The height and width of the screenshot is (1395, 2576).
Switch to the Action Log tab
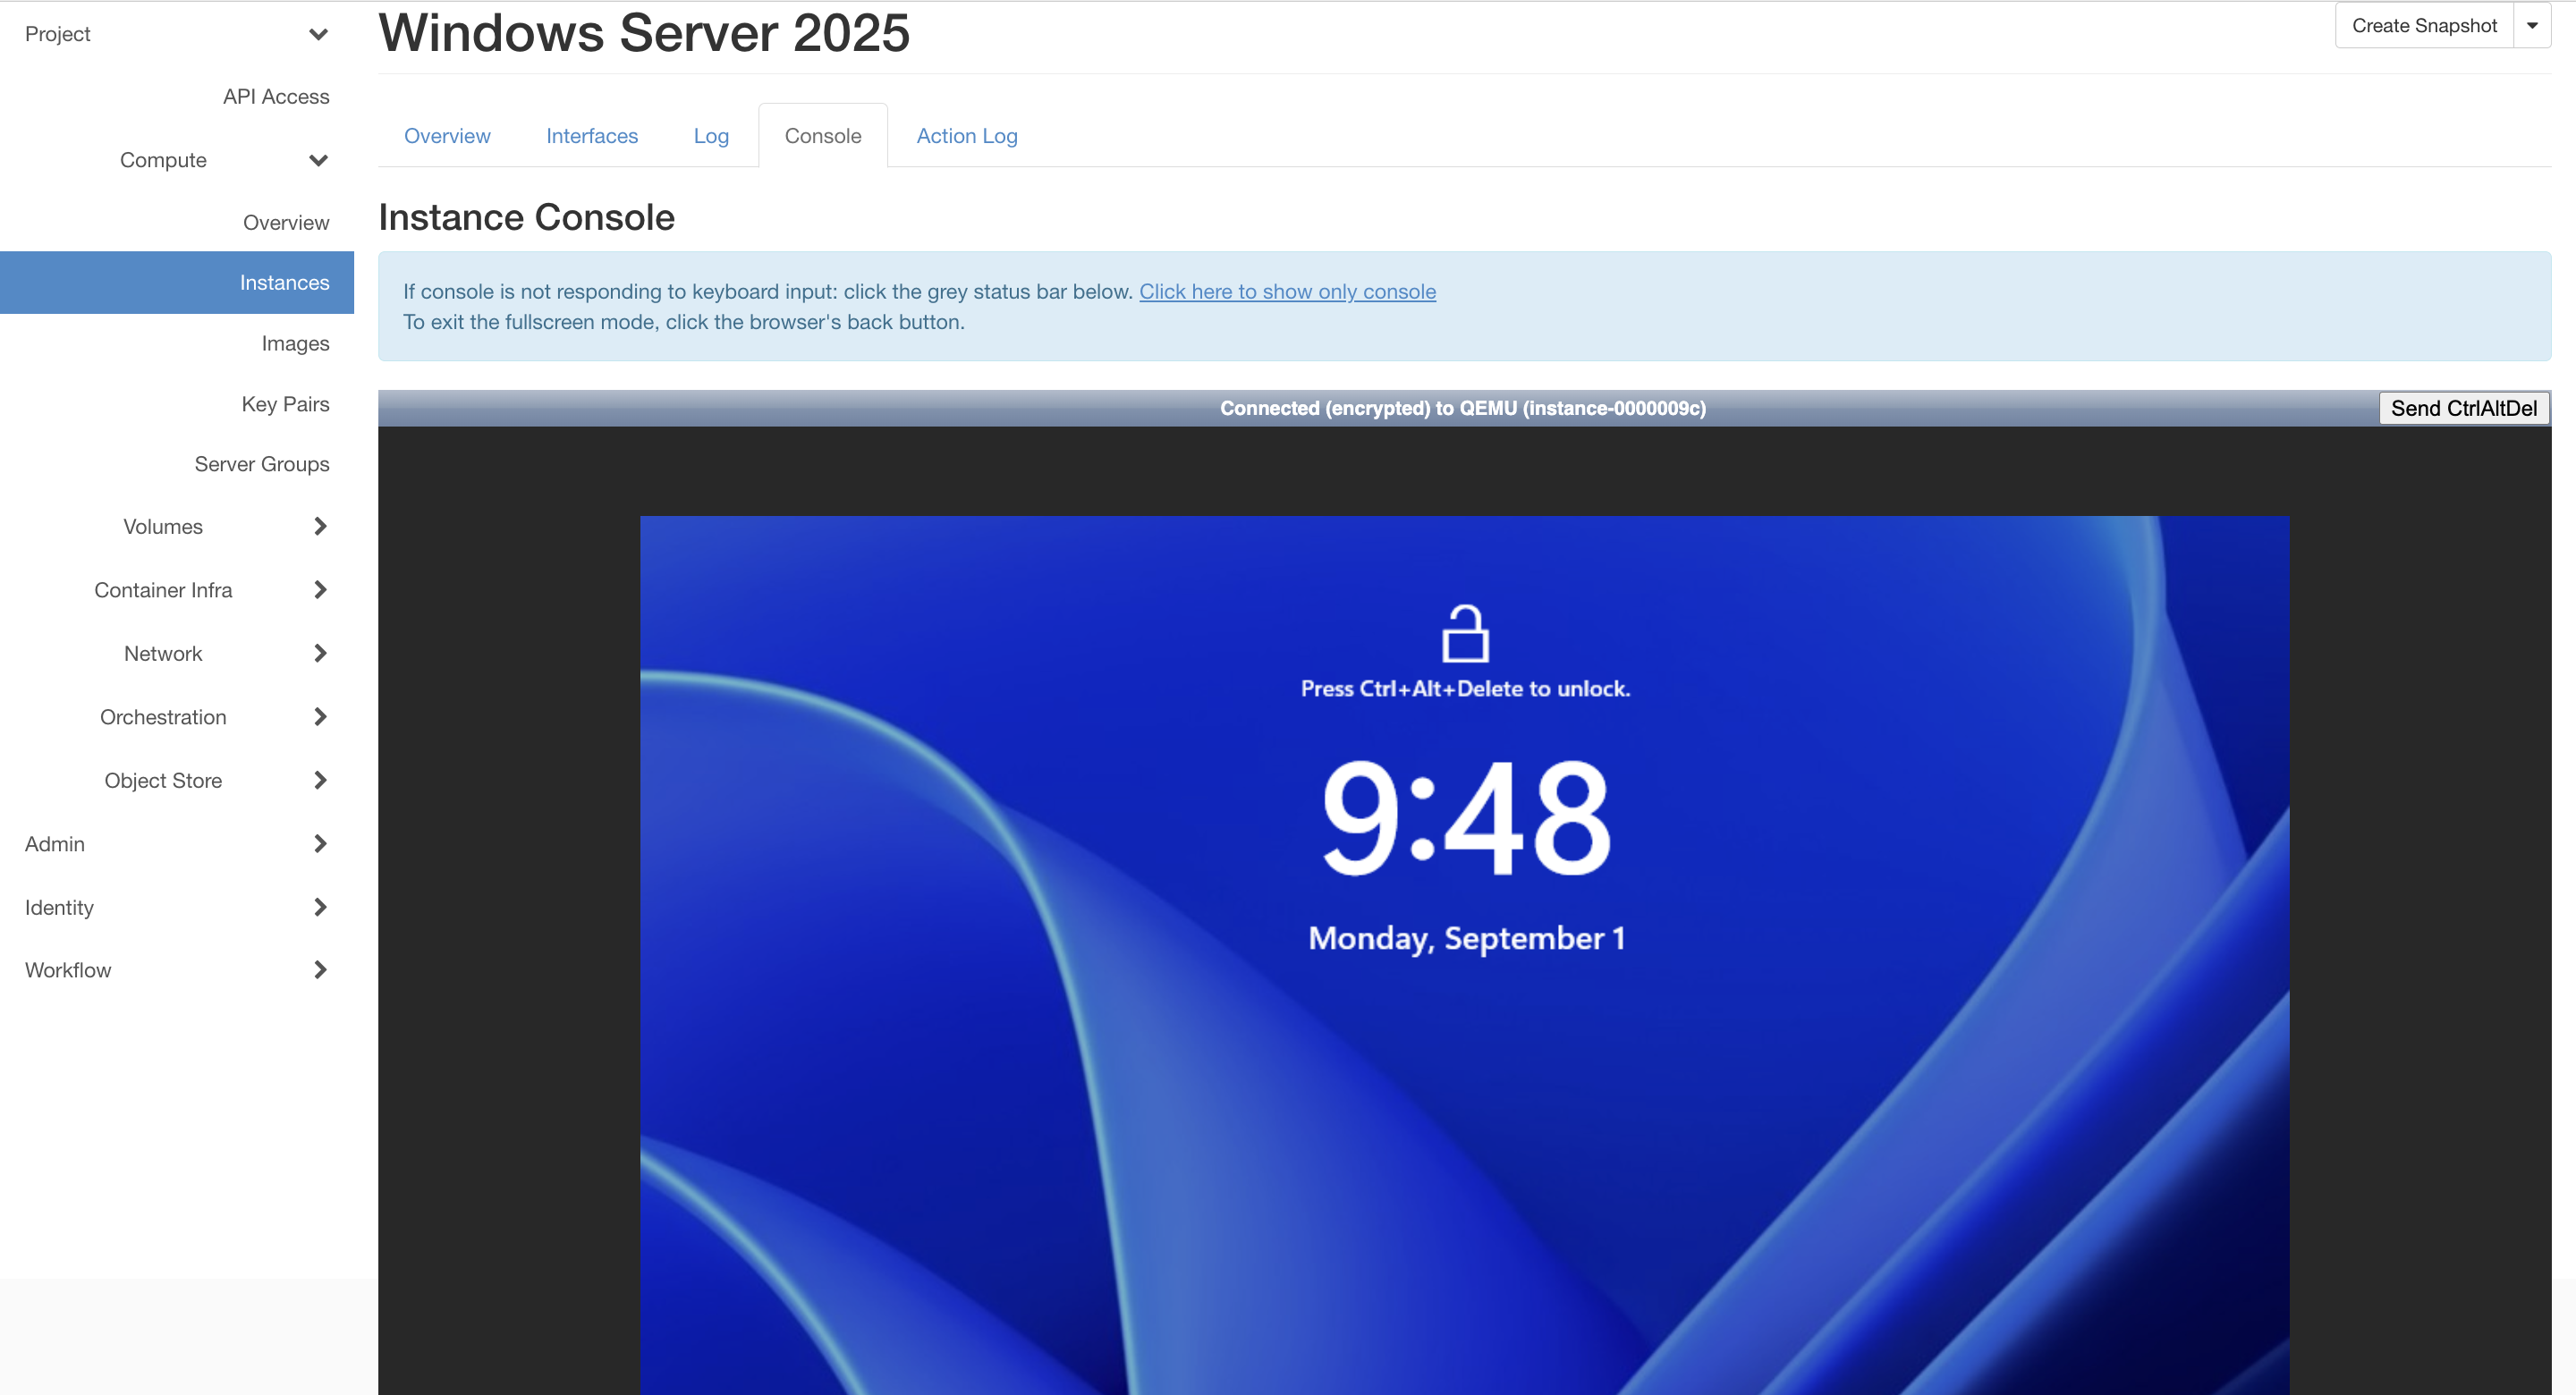(x=966, y=136)
